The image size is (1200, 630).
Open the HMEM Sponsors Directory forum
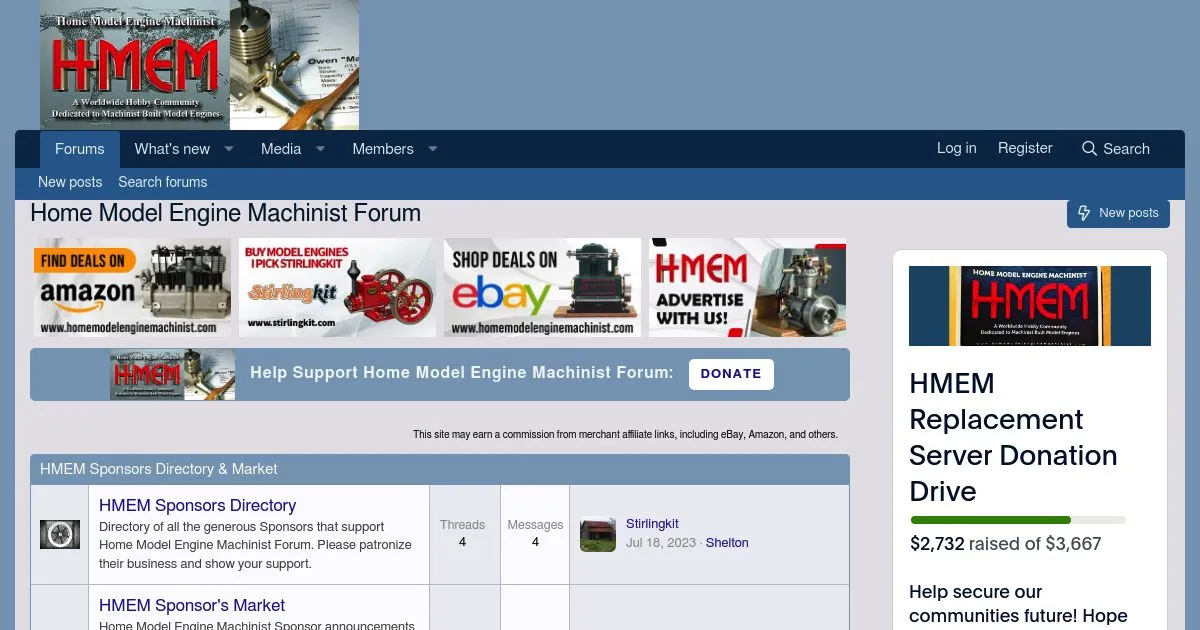(198, 506)
